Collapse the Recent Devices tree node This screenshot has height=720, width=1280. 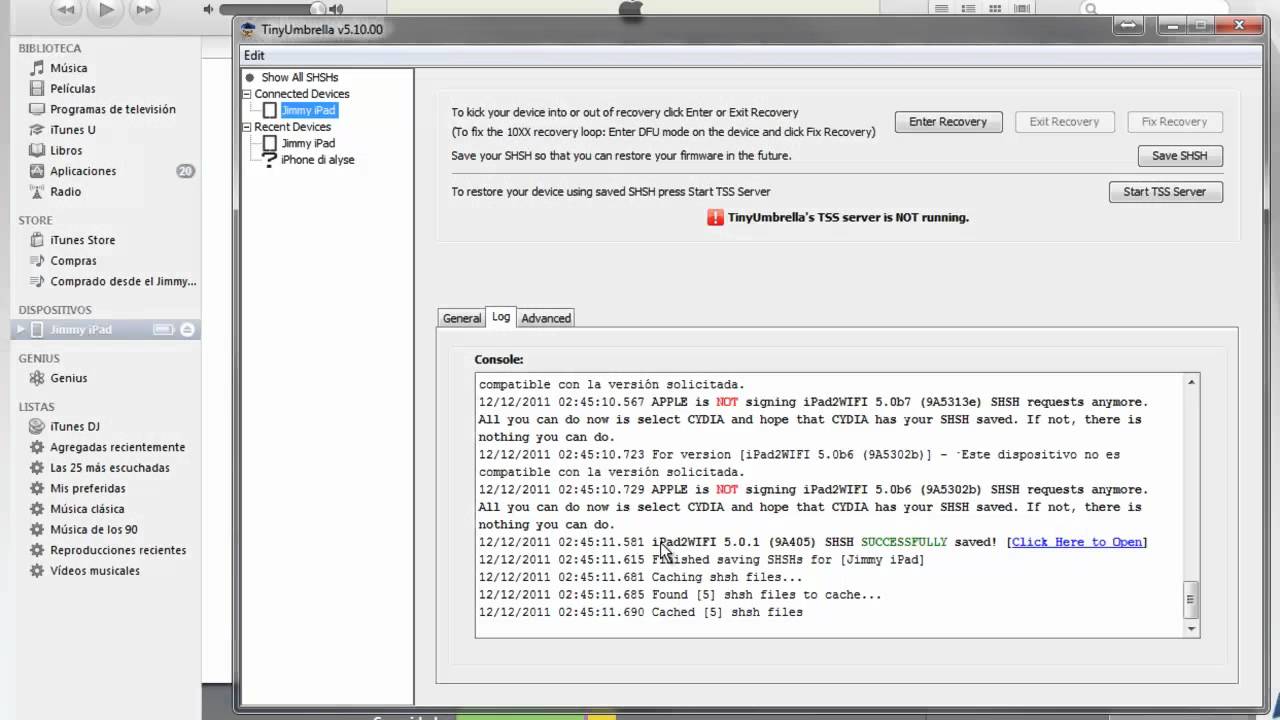[247, 127]
